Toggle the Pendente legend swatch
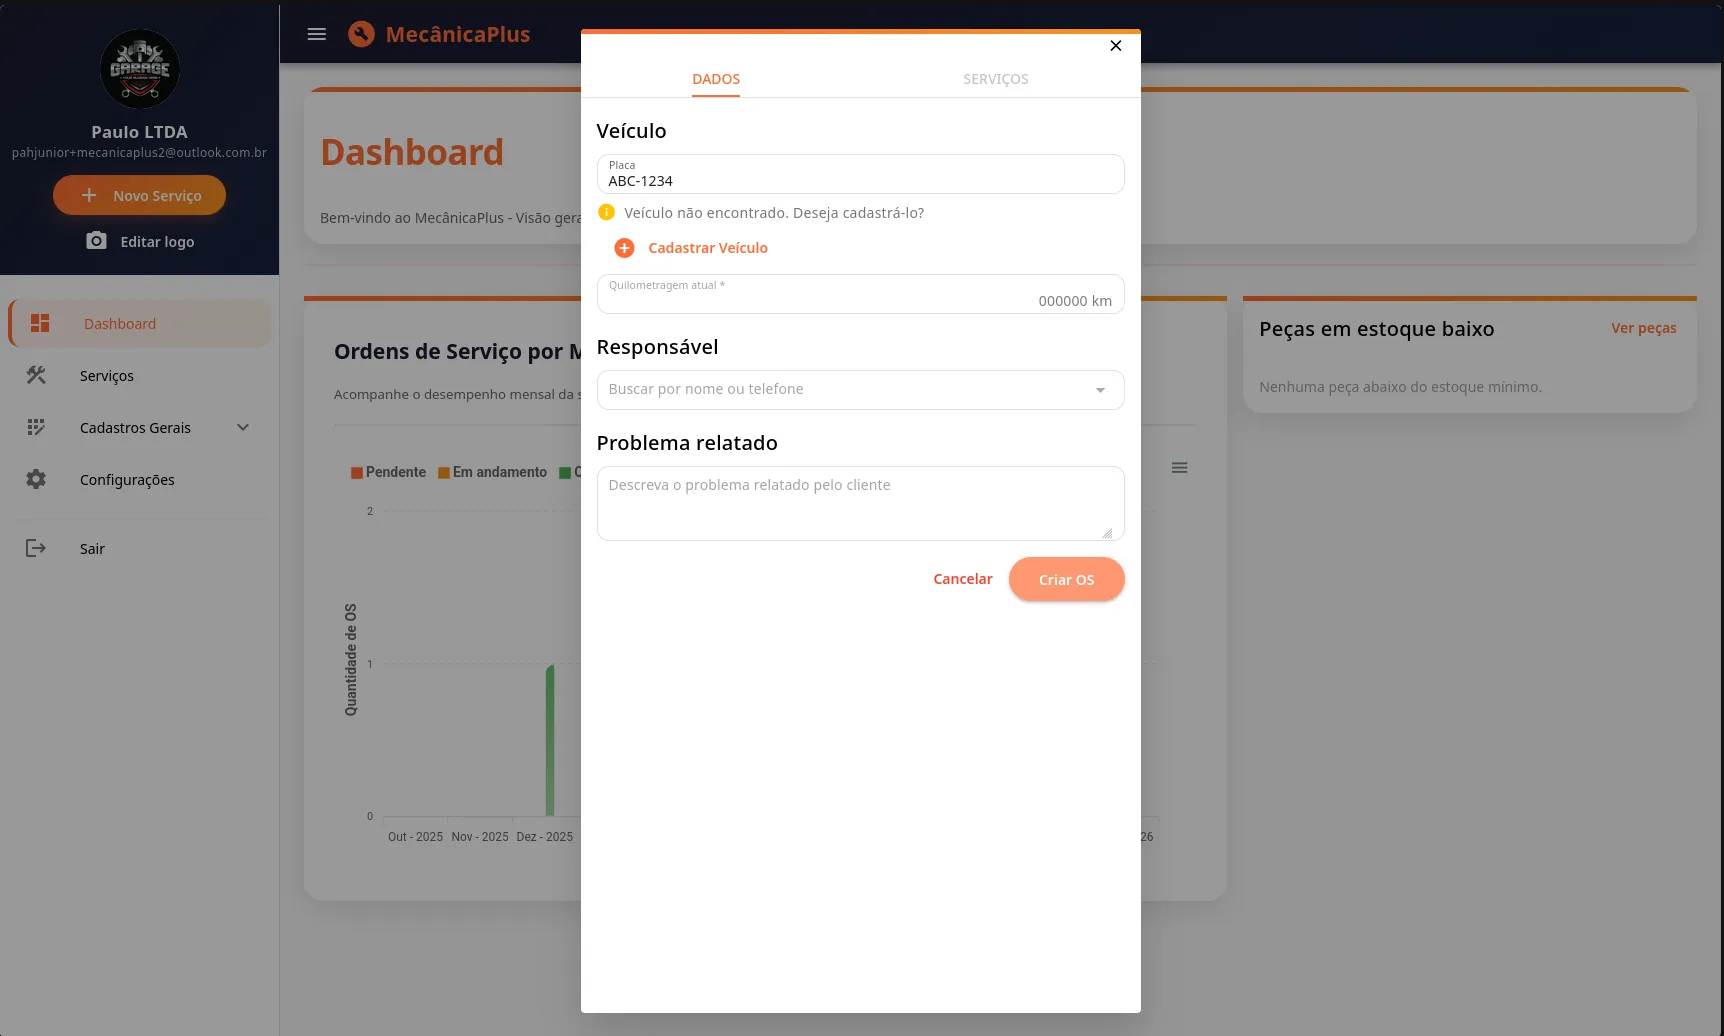Image resolution: width=1724 pixels, height=1036 pixels. point(357,473)
